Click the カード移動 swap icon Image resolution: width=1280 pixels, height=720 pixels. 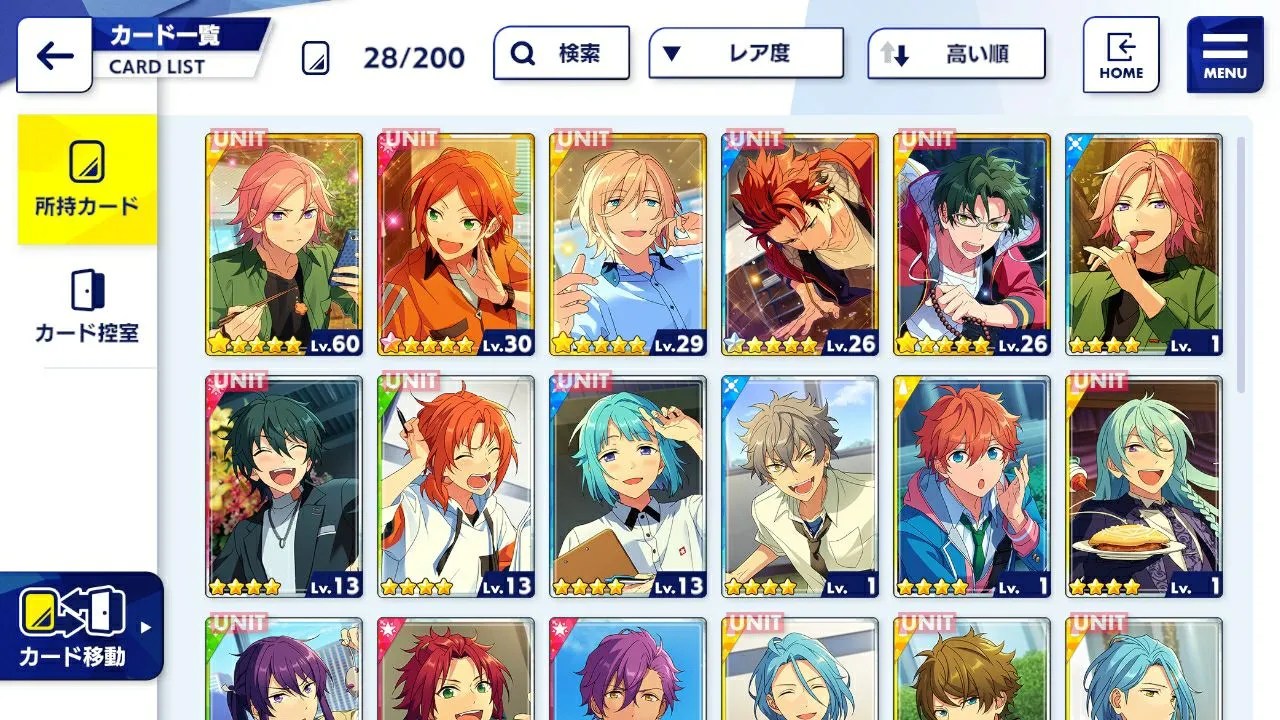click(72, 614)
